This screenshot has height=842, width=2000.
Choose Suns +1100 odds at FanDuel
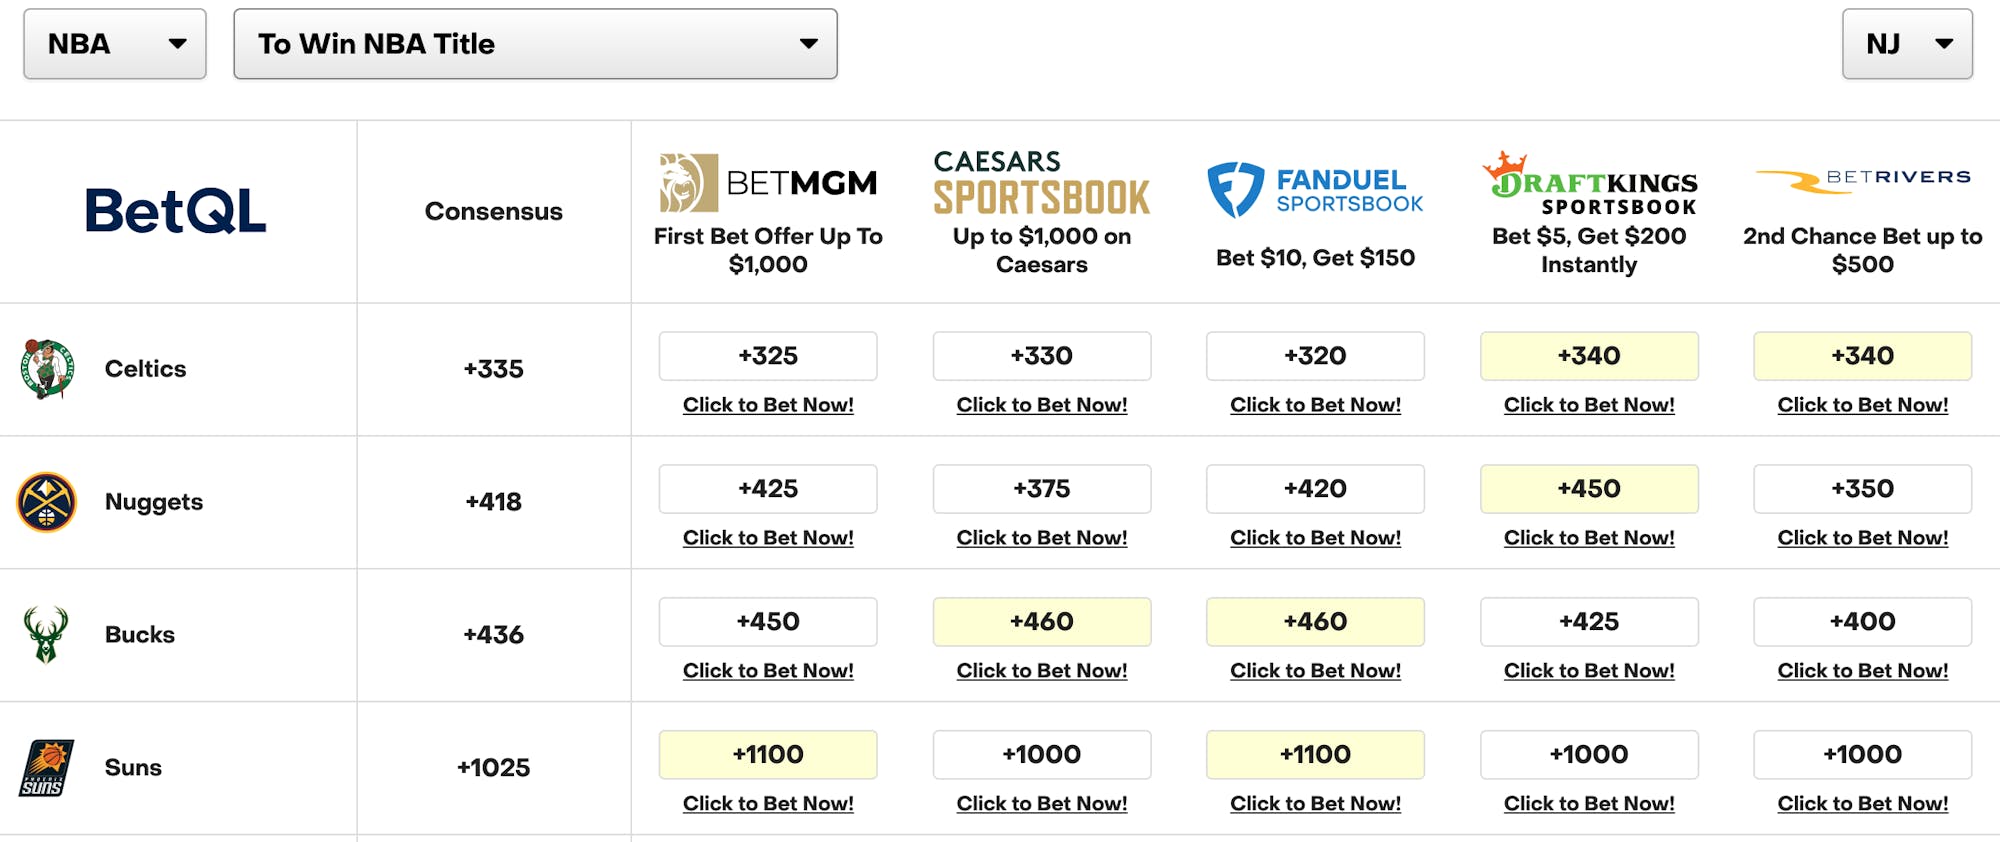pos(1315,755)
